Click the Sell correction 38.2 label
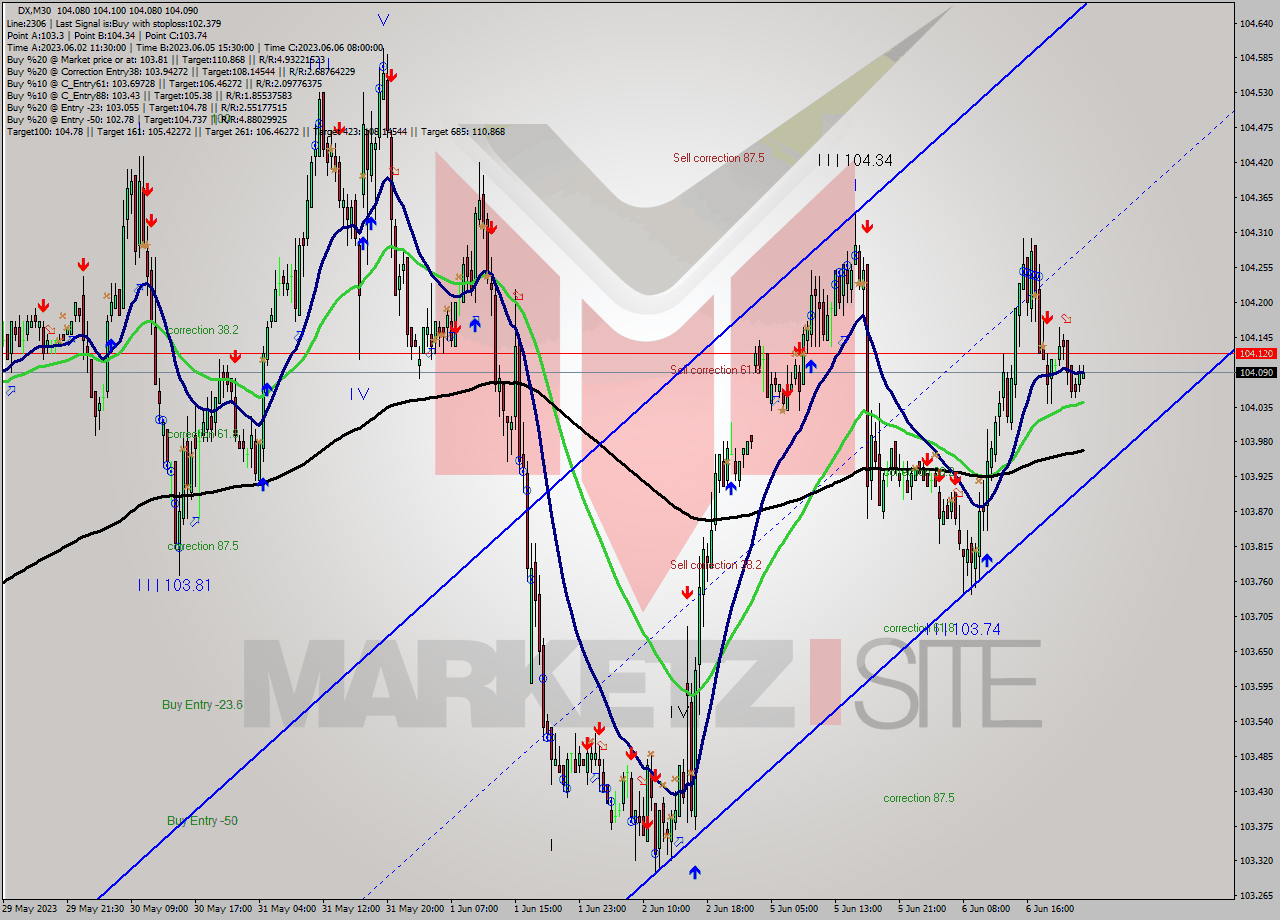 point(716,565)
